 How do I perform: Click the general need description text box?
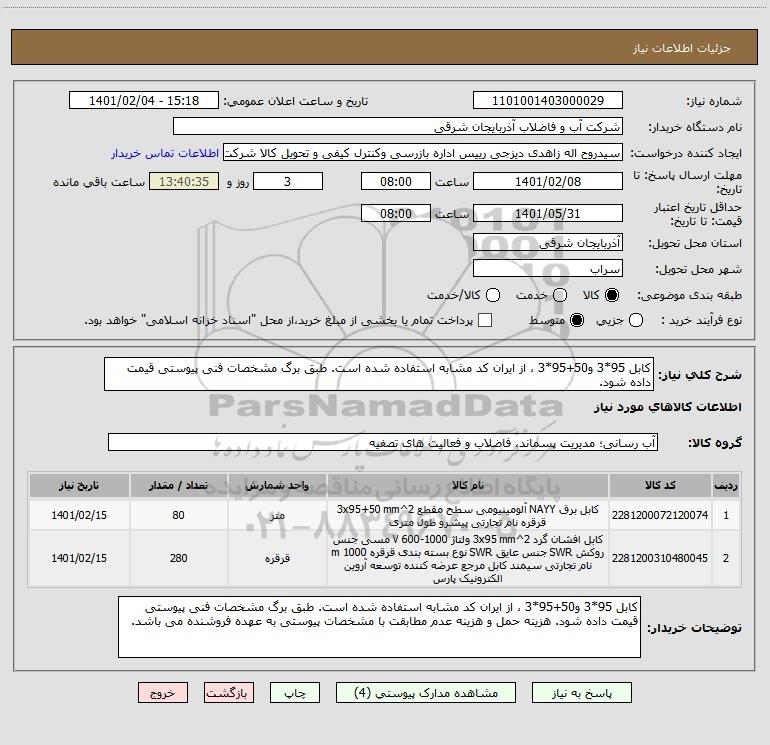[x=379, y=374]
